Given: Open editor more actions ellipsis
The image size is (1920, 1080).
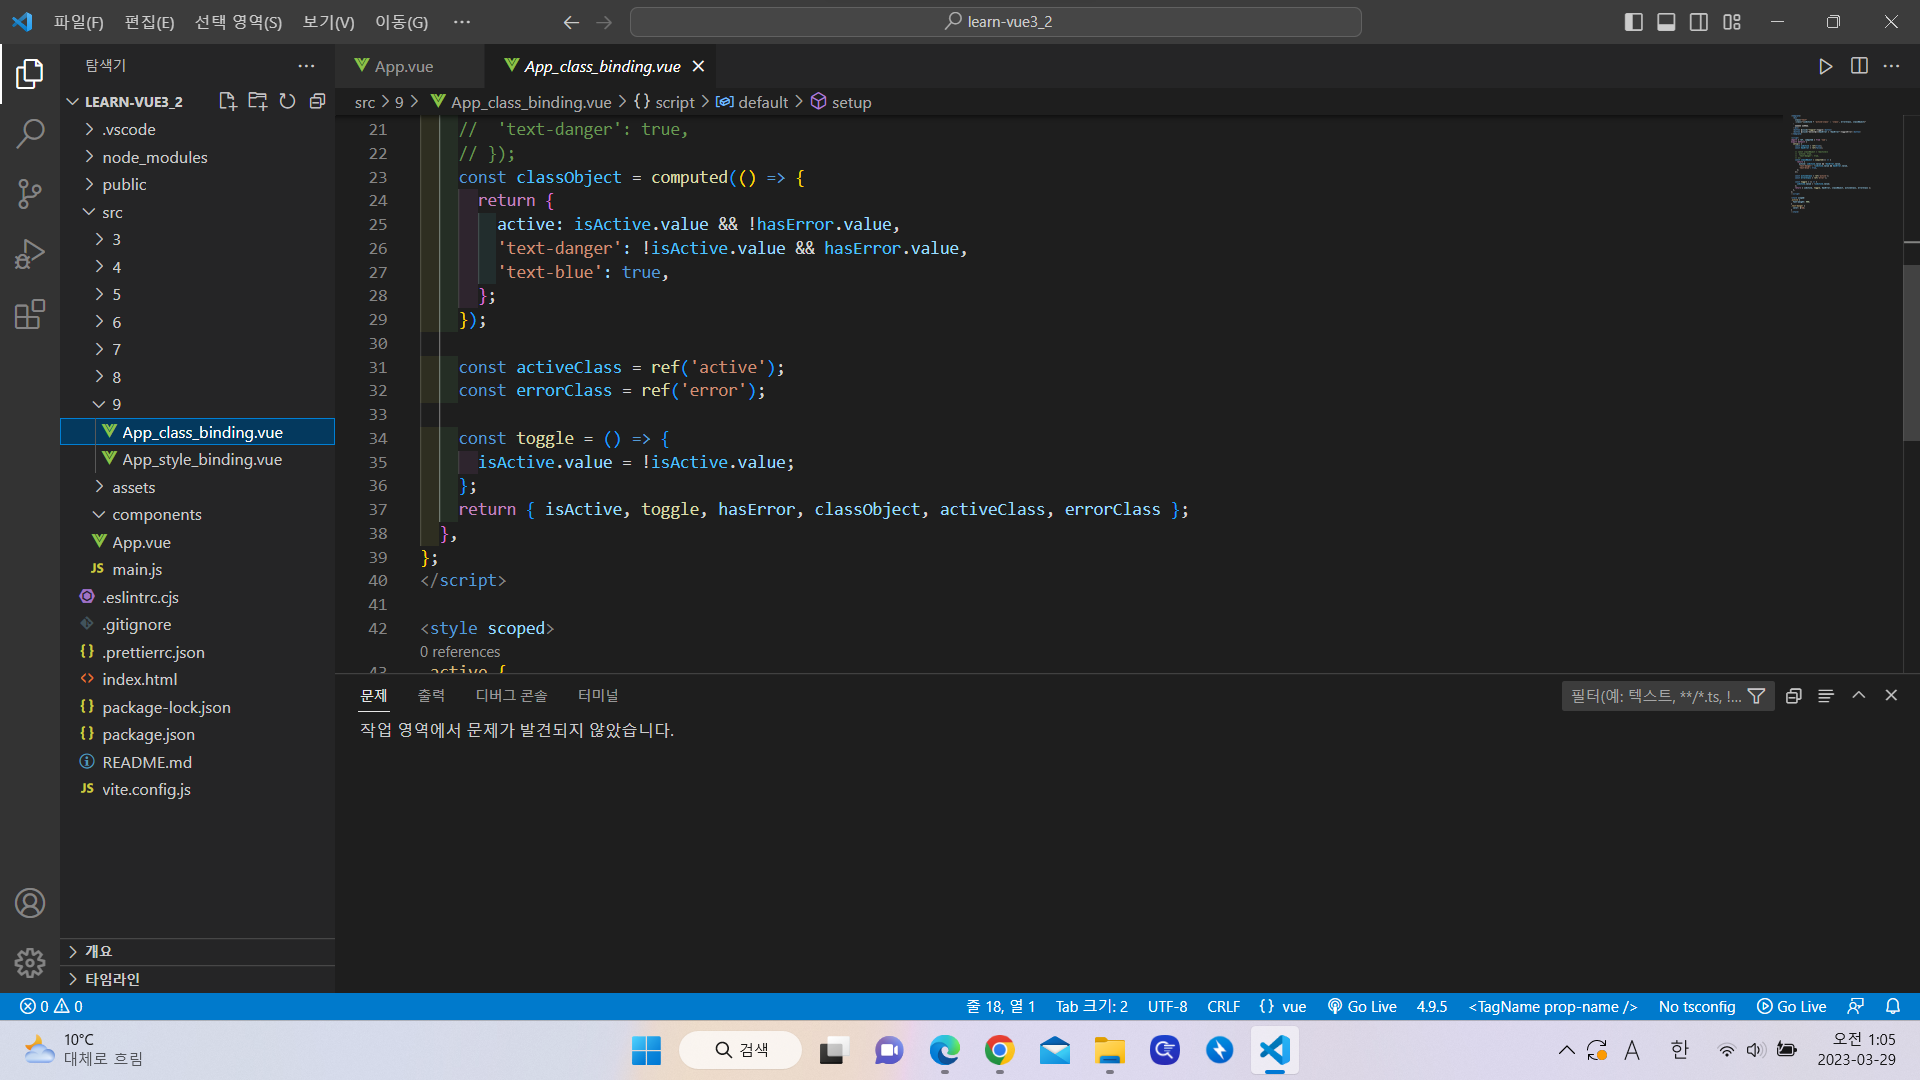Looking at the screenshot, I should [x=1891, y=66].
